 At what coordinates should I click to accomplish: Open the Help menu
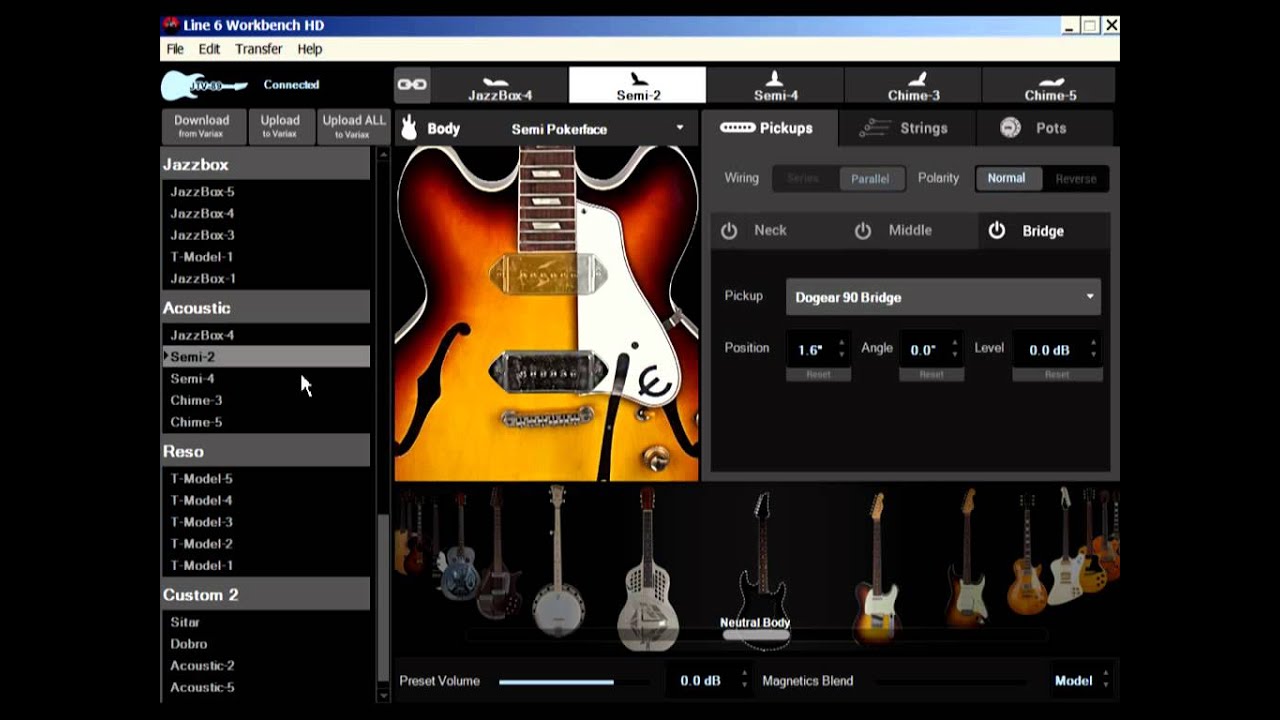click(x=310, y=49)
